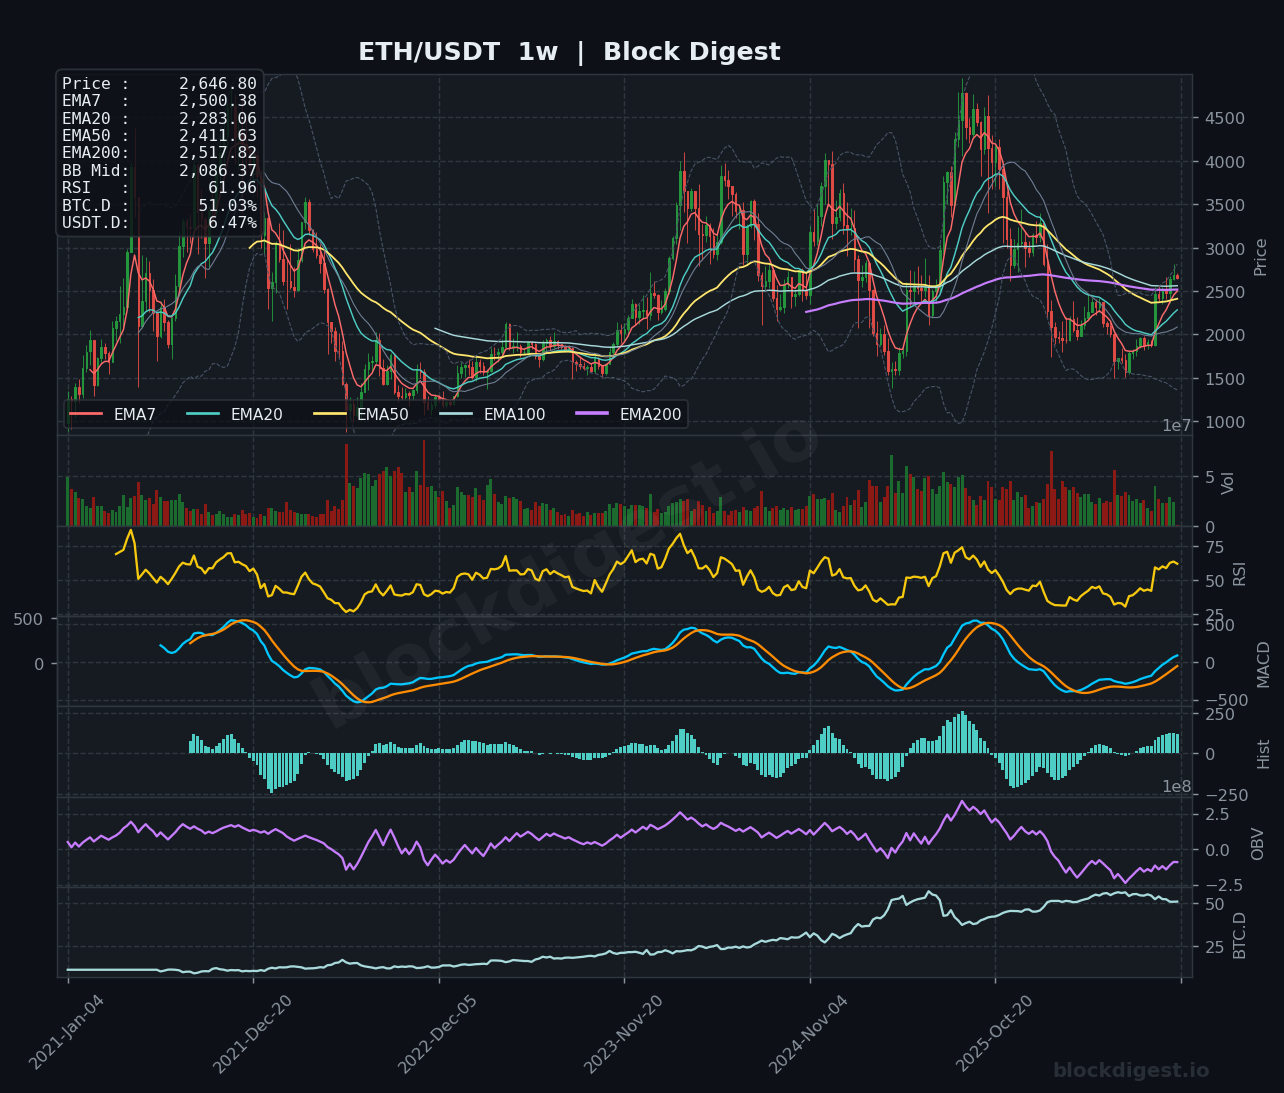Click the 2021-Jan-04 date label

point(66,1033)
